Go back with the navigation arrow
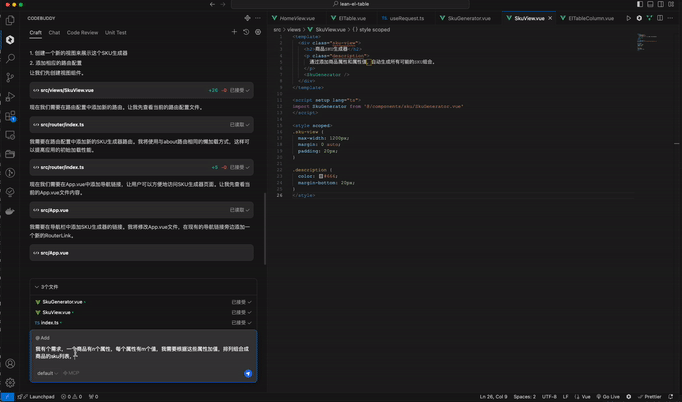This screenshot has height=402, width=682. (x=212, y=4)
